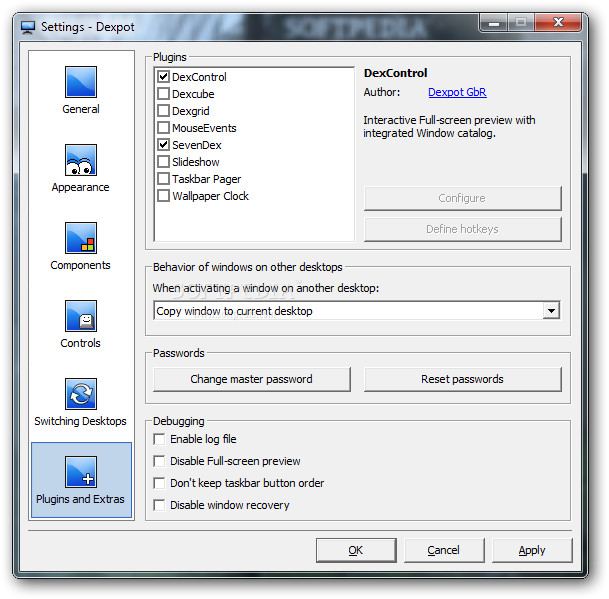Open the Components settings icon
Viewport: 609px width, 599px height.
point(81,238)
